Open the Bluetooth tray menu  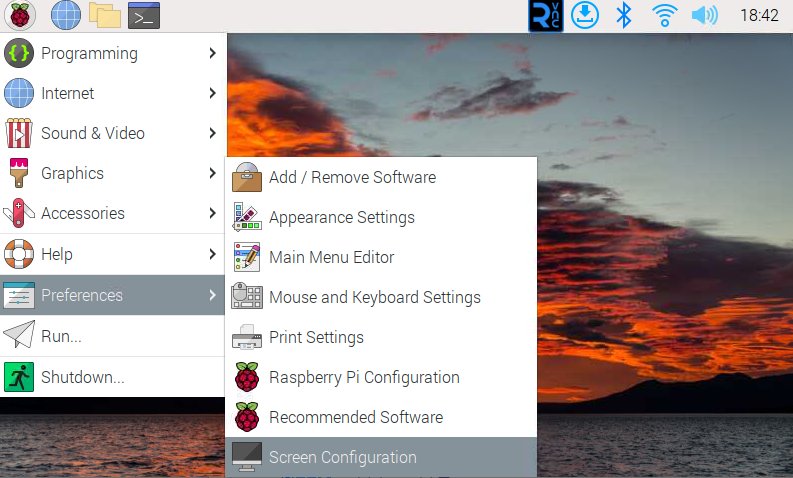pyautogui.click(x=624, y=15)
